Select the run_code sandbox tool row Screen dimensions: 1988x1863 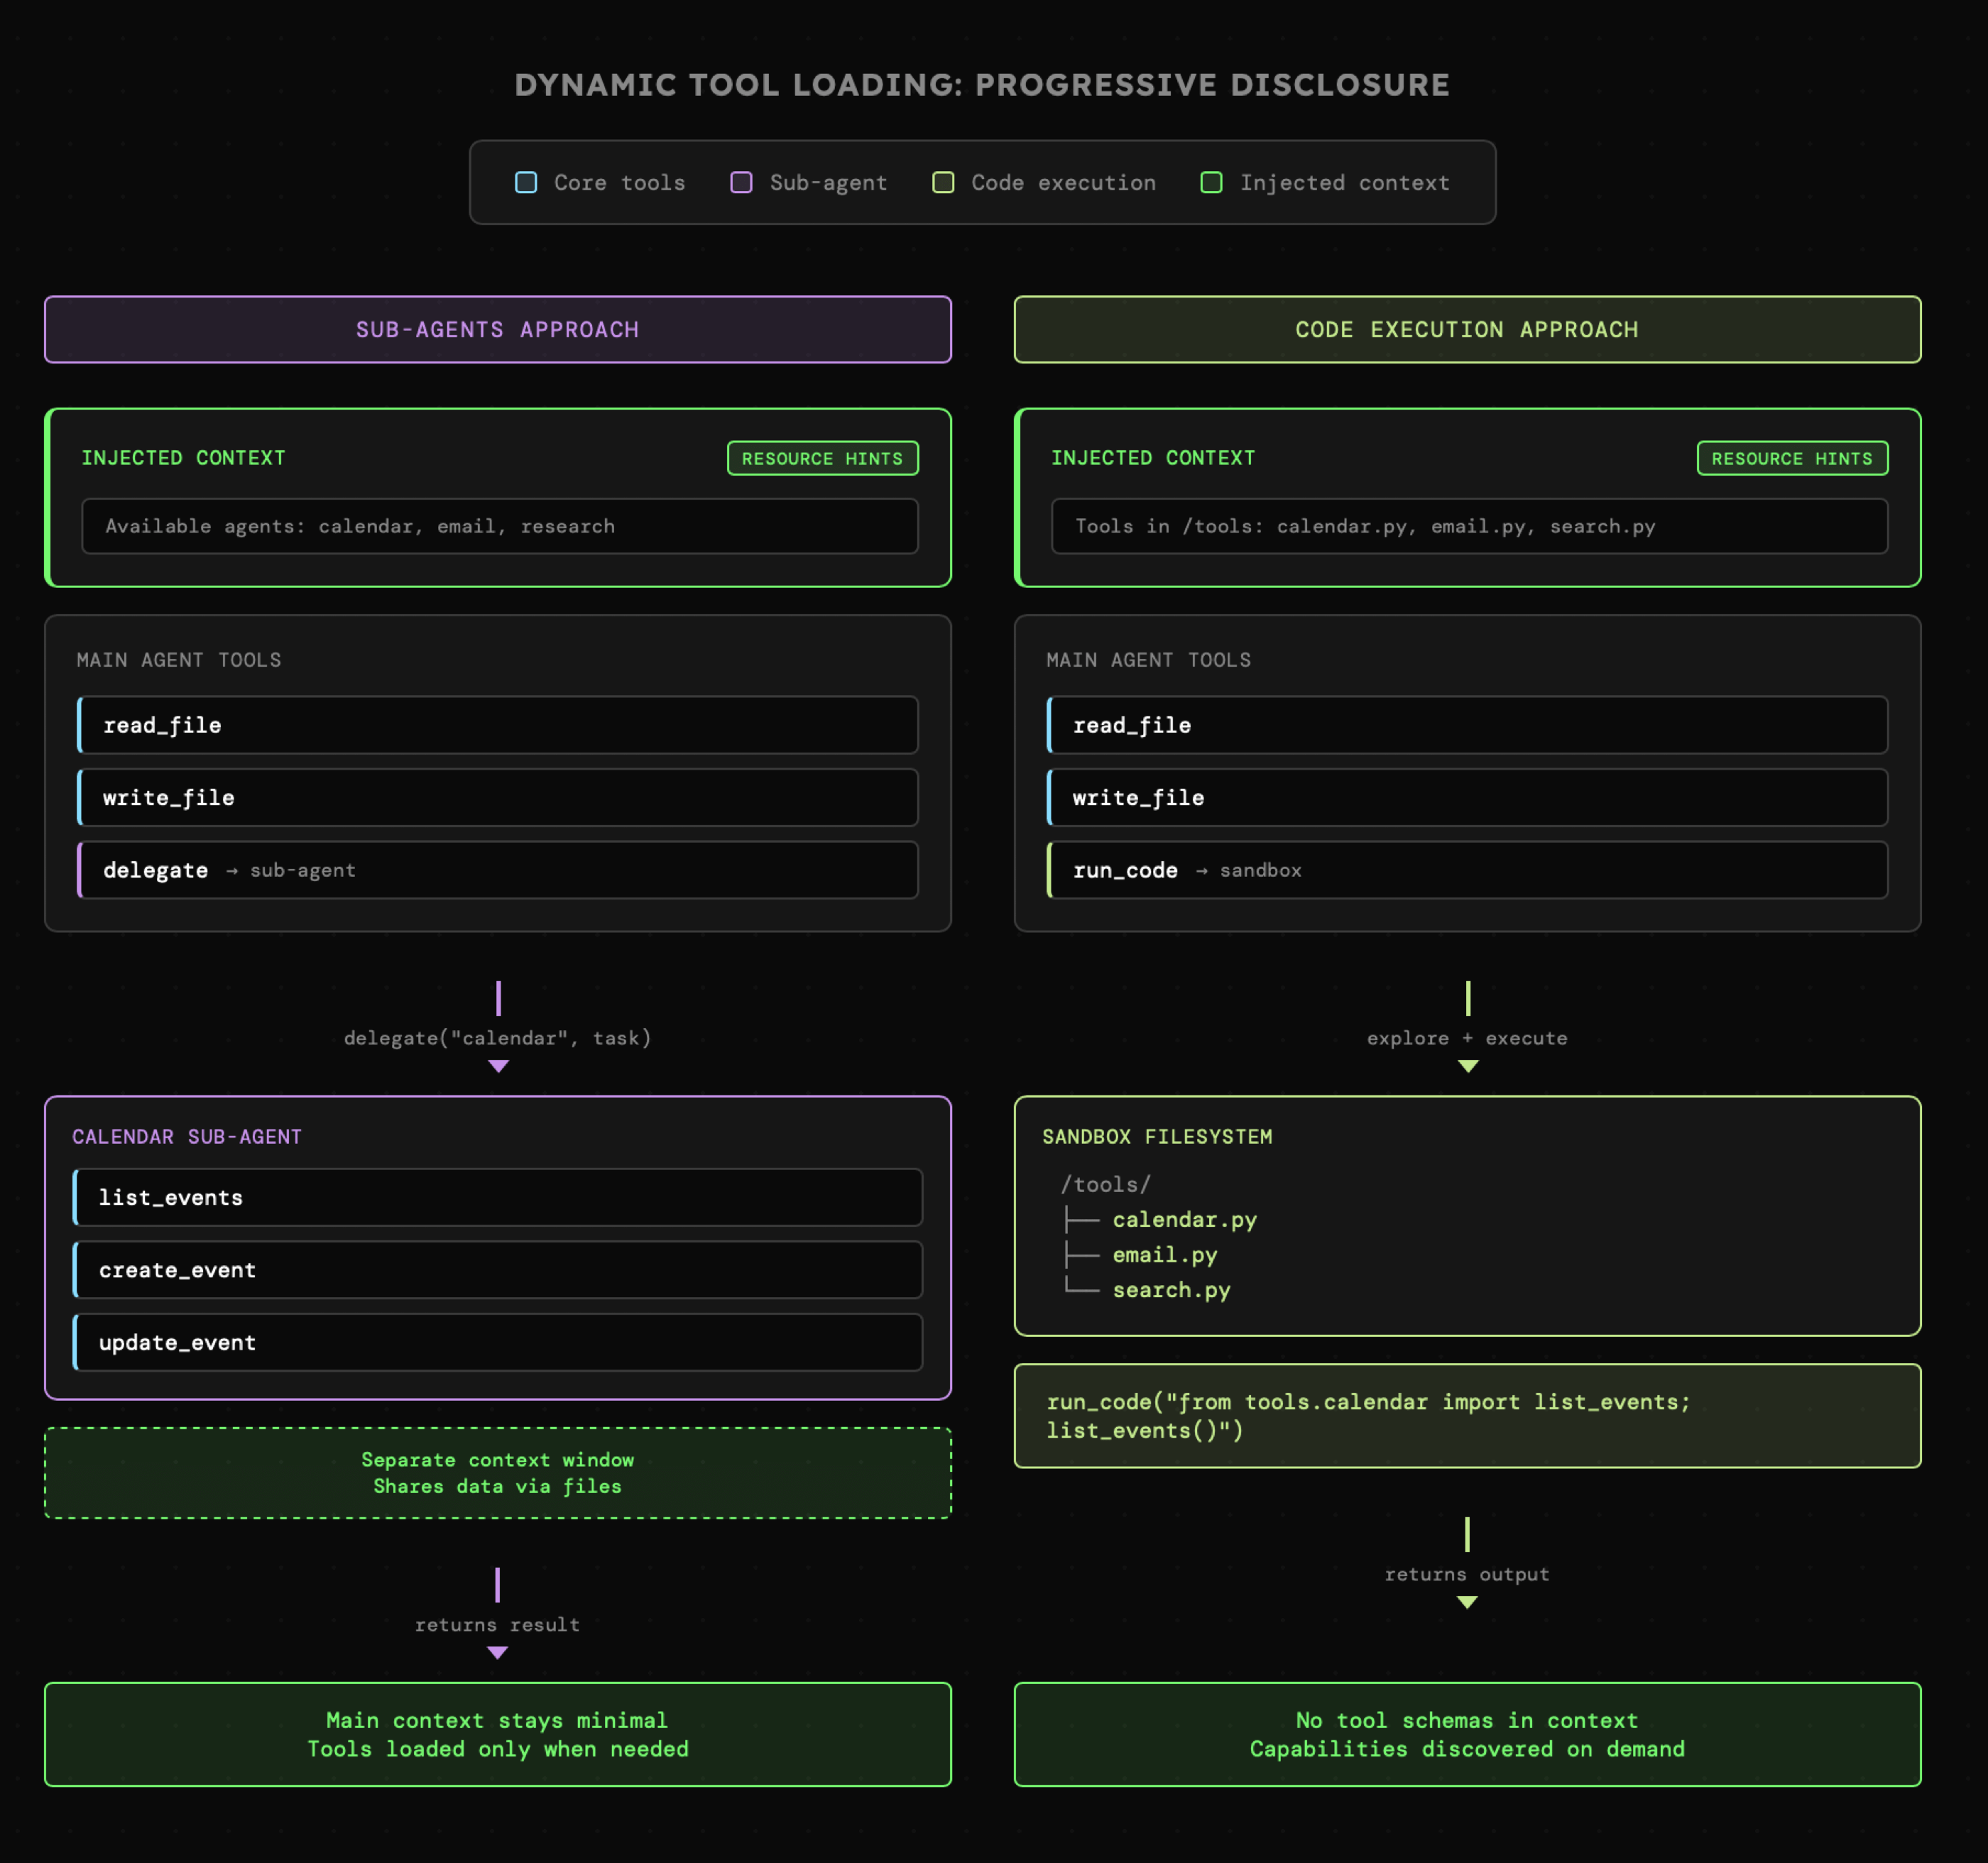click(x=1466, y=870)
